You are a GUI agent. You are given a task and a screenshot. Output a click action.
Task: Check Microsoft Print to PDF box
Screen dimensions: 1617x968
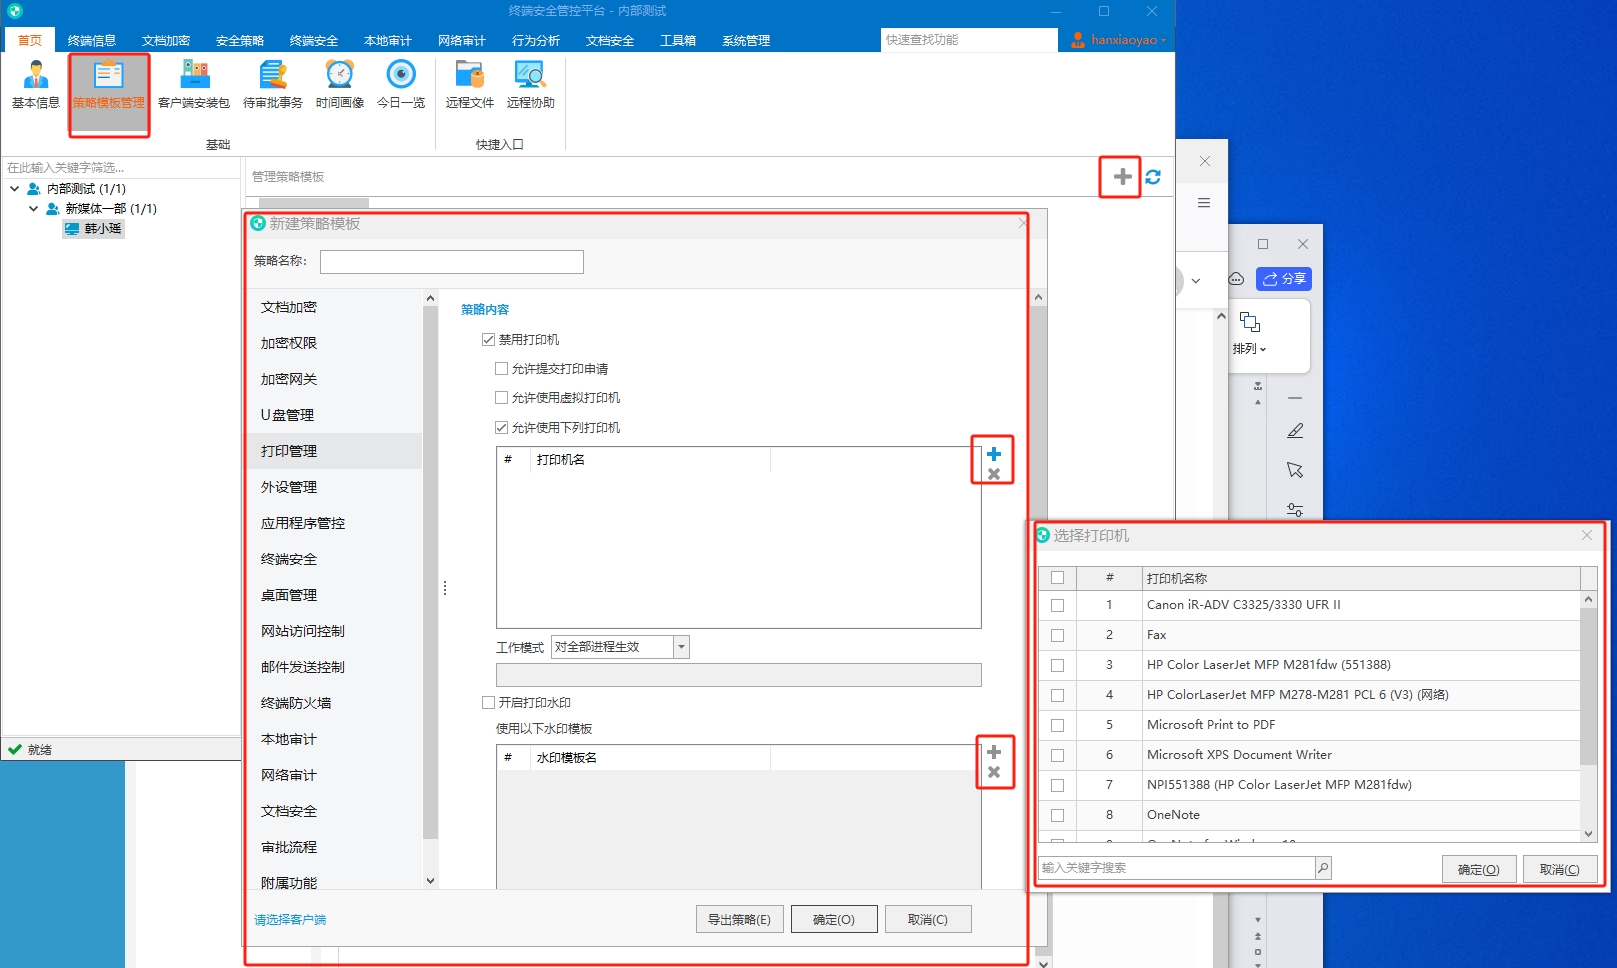point(1057,725)
